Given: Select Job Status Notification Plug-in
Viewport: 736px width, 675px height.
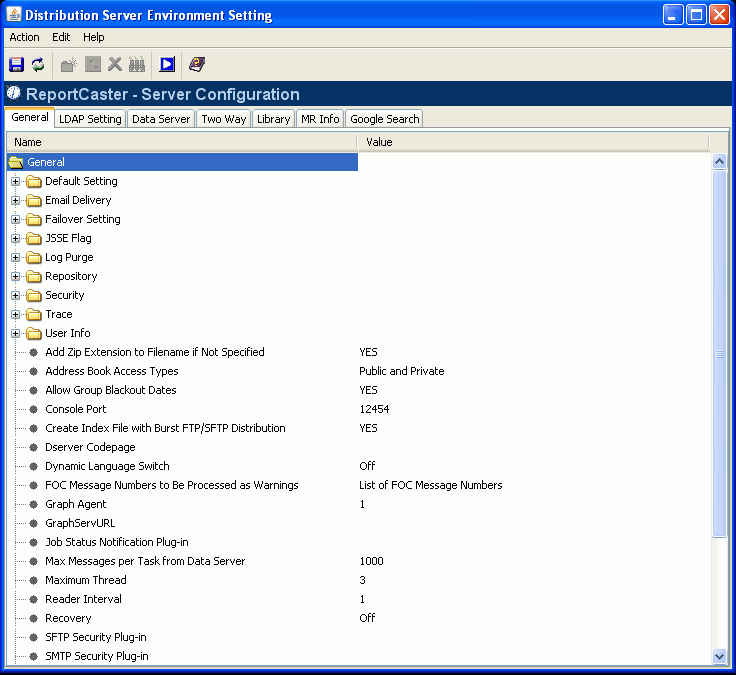Looking at the screenshot, I should 117,542.
